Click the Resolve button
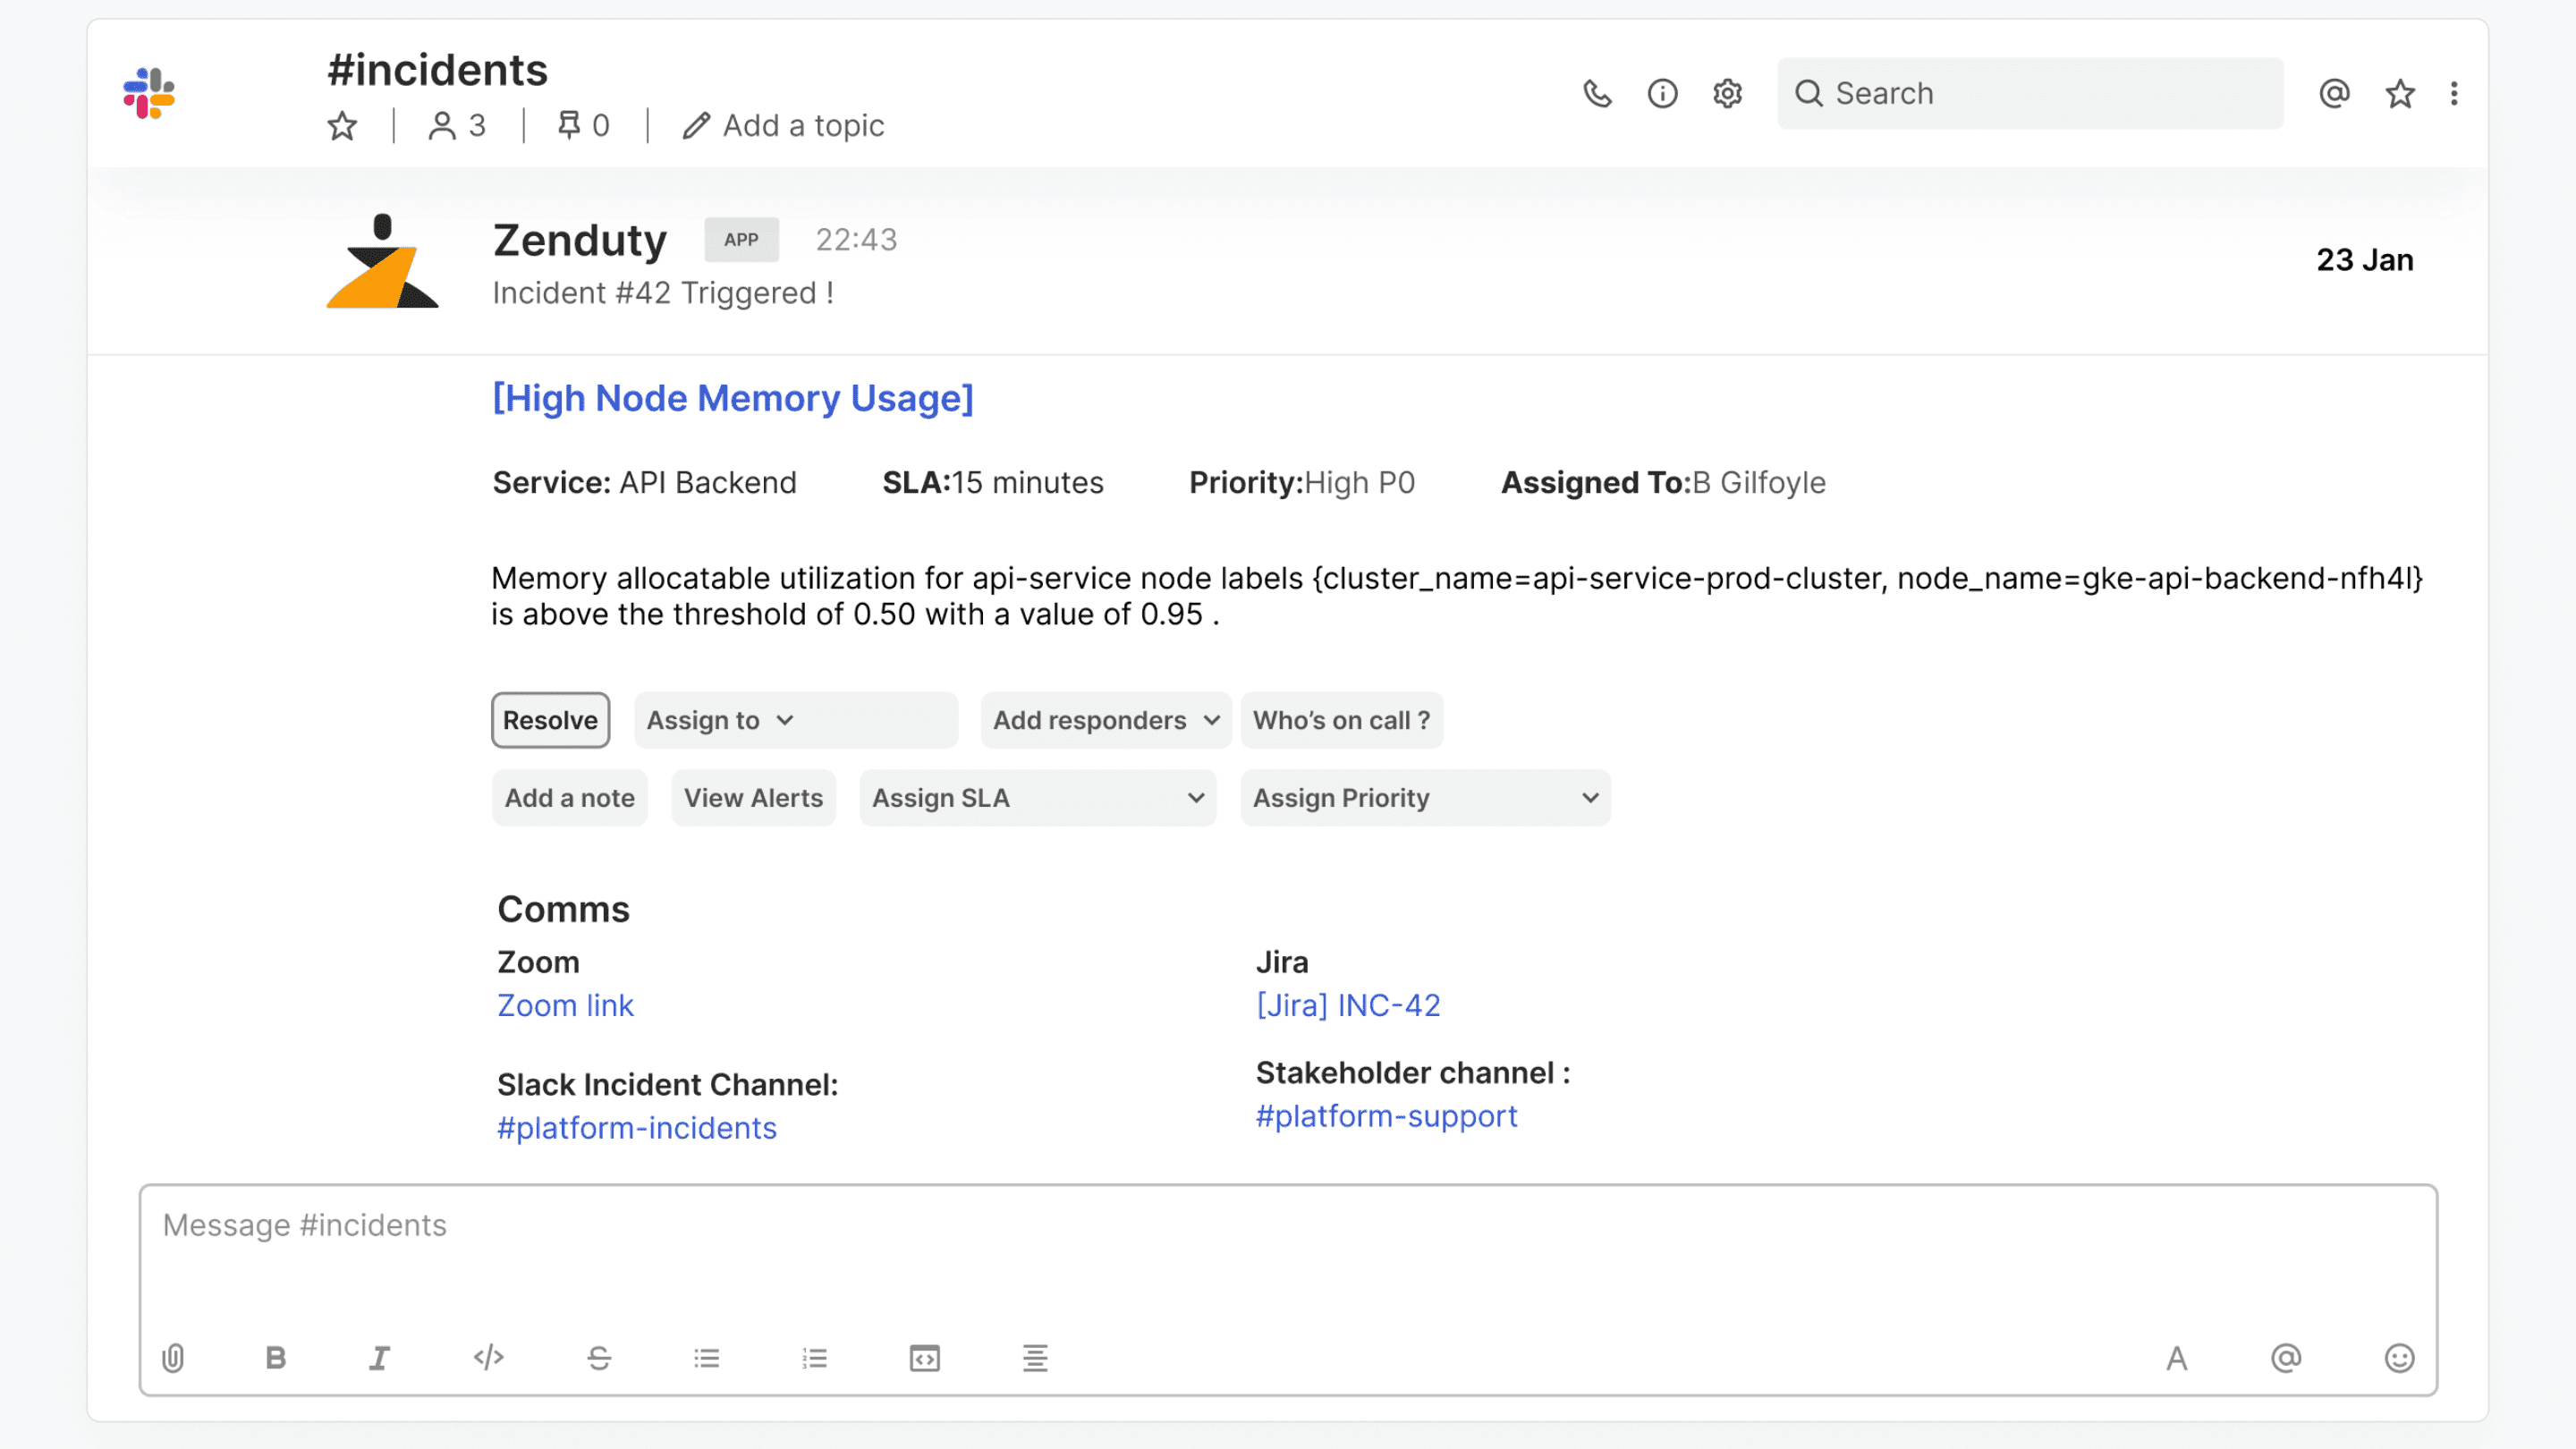Viewport: 2576px width, 1449px height. (x=550, y=720)
